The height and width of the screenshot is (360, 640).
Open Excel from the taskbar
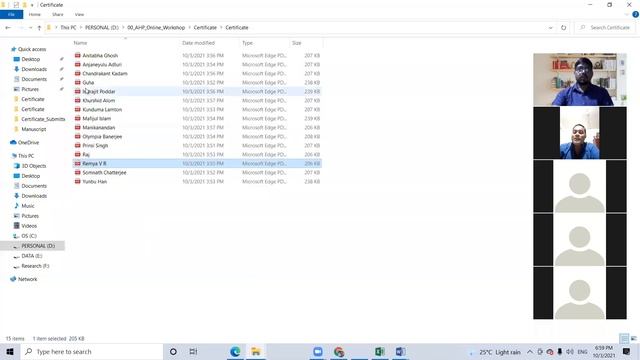pyautogui.click(x=380, y=351)
